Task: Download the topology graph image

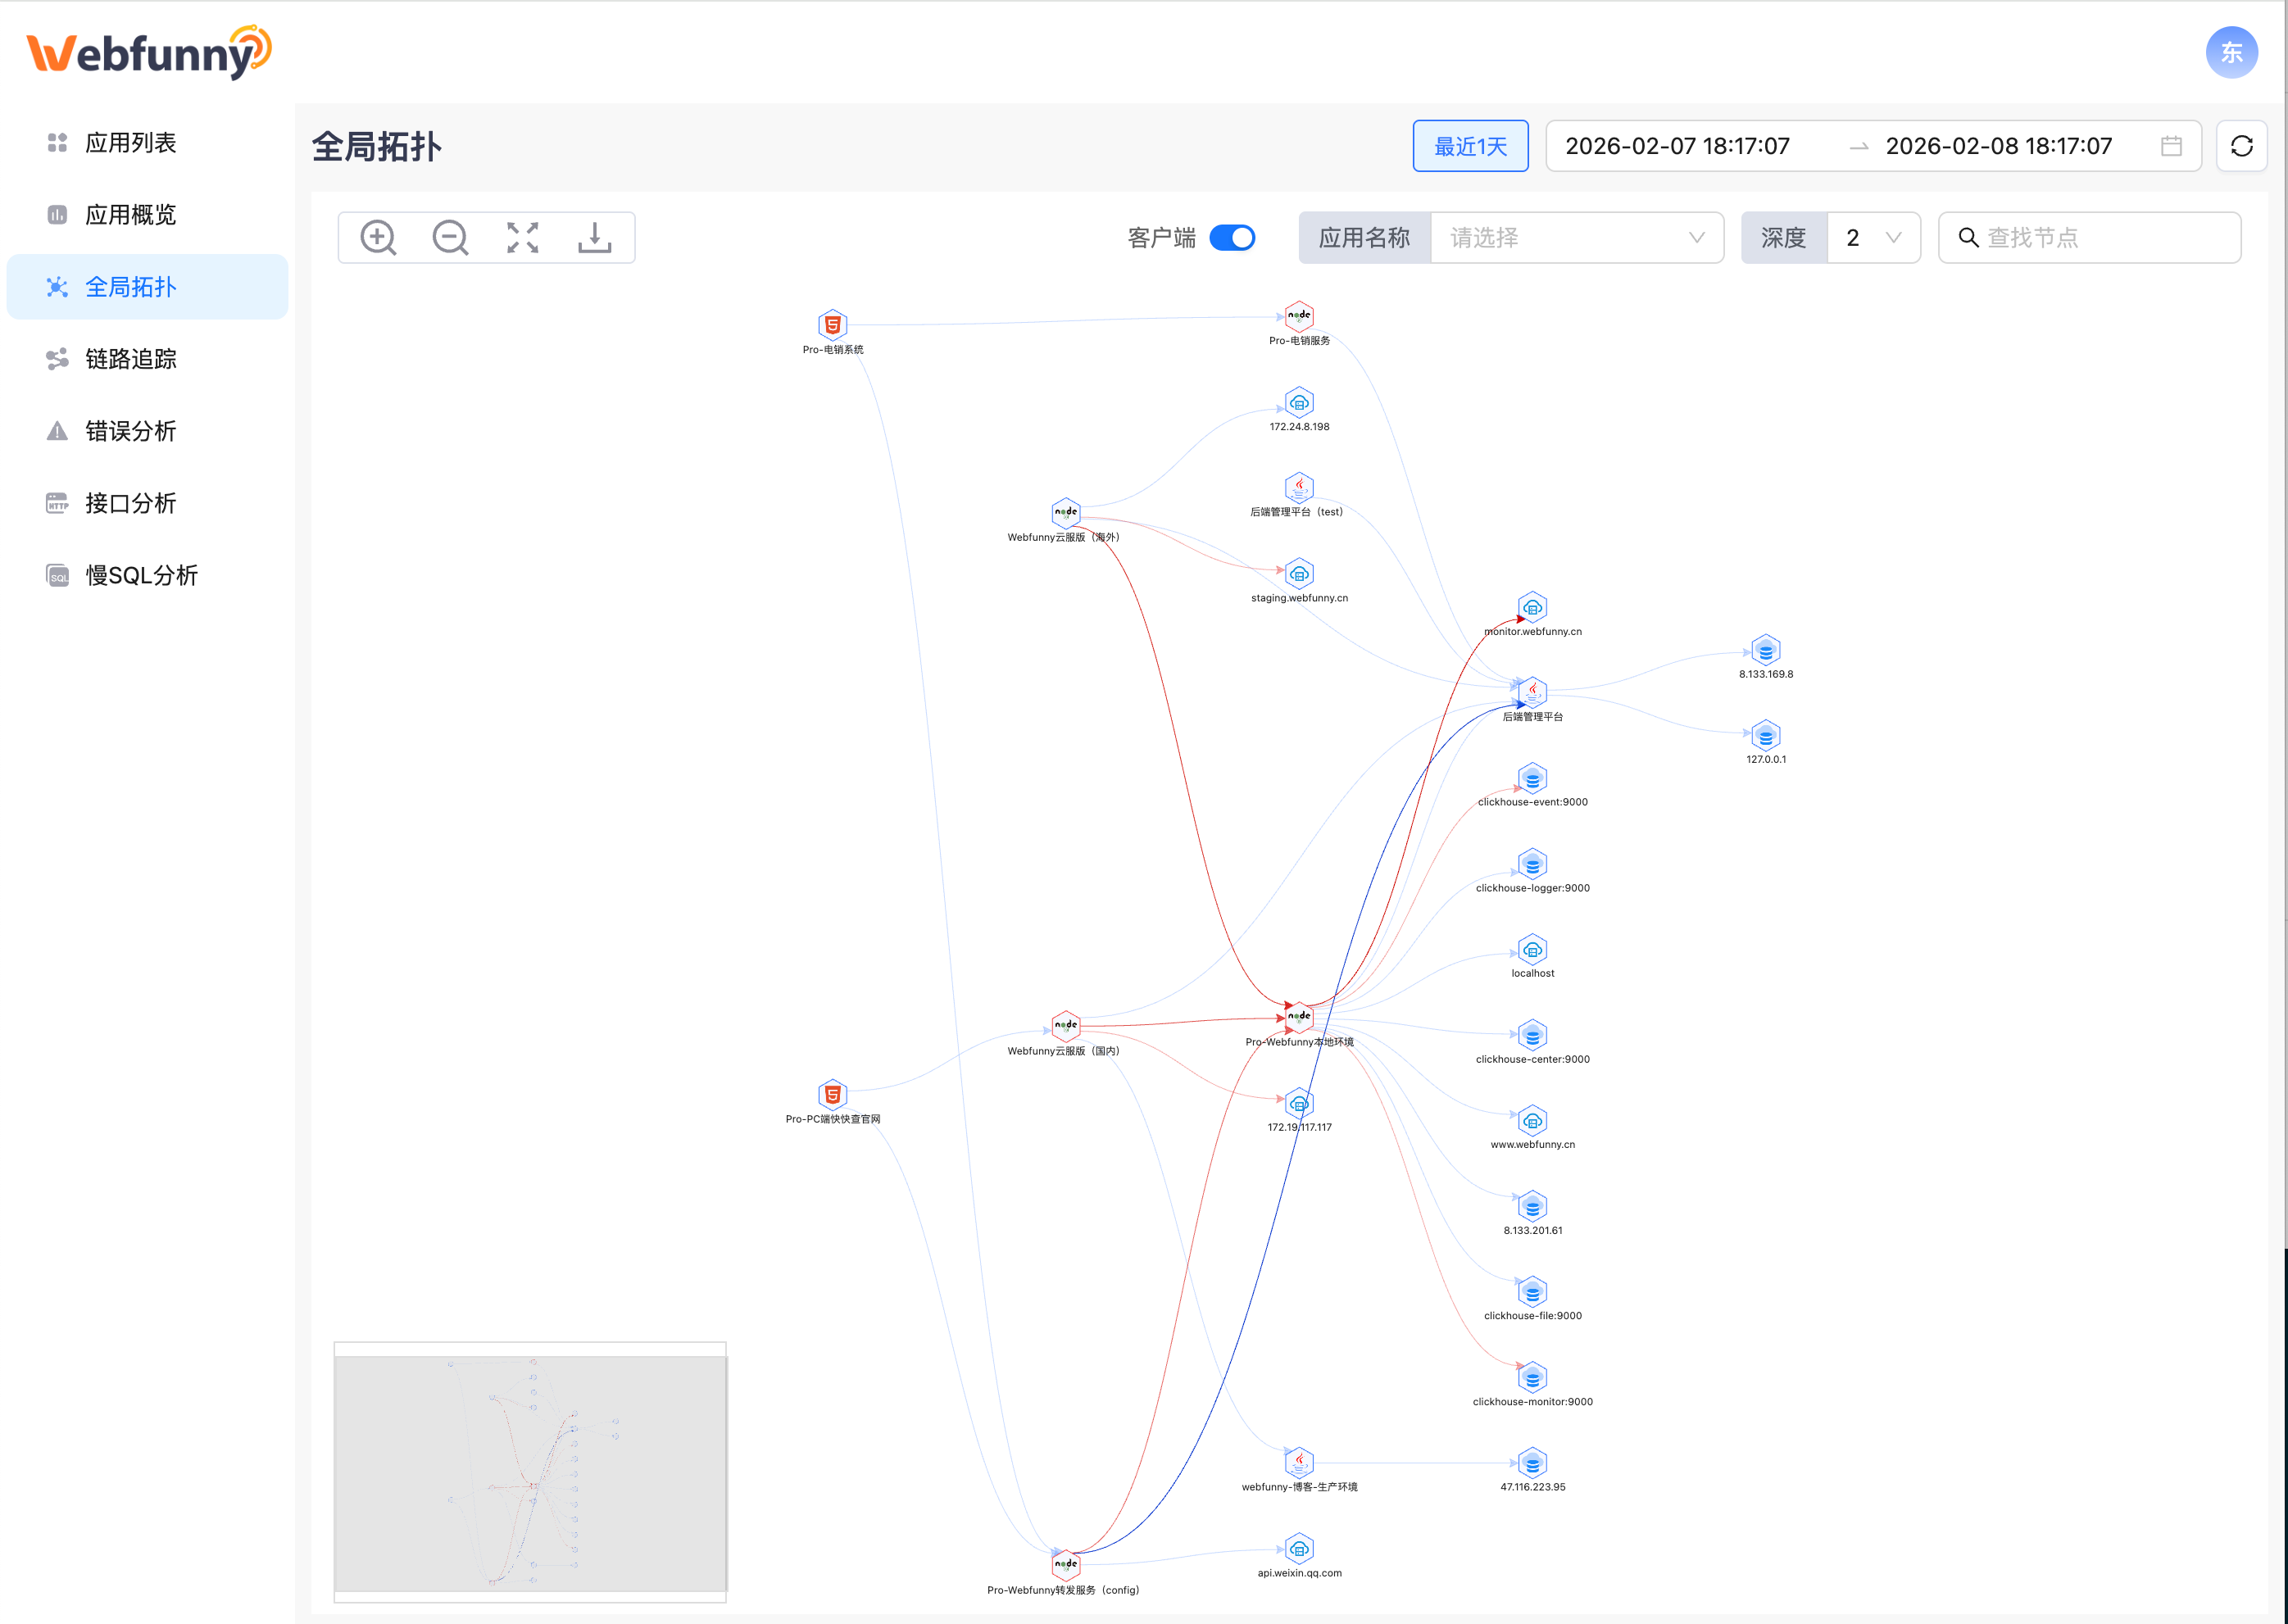Action: [x=594, y=238]
